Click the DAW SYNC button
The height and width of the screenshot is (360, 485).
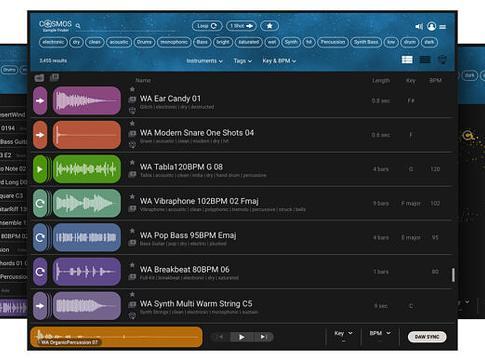point(427,337)
